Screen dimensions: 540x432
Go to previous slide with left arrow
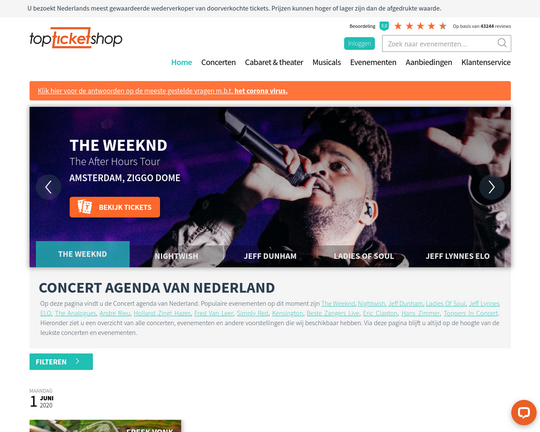click(49, 187)
